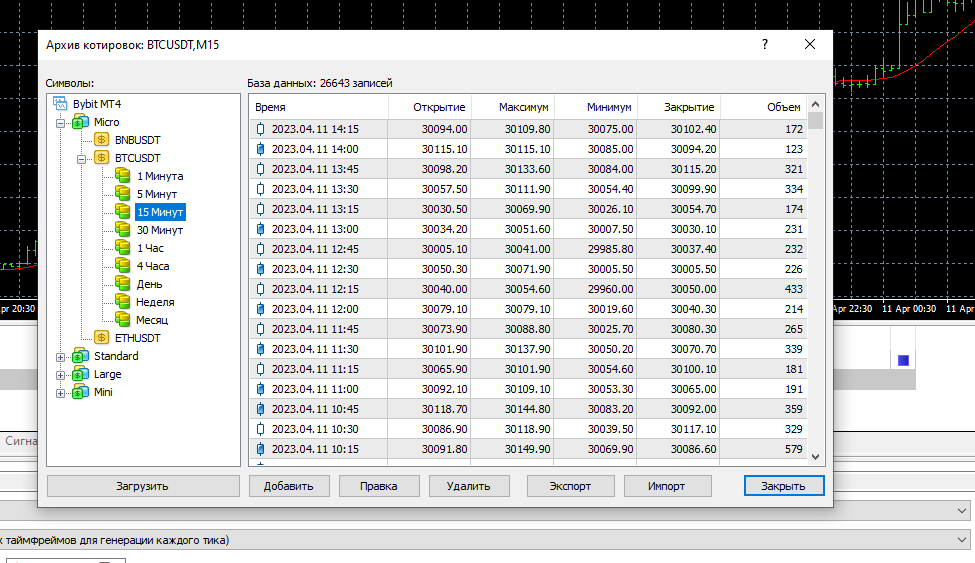
Task: Click the candle icon in row 10:15
Action: pyautogui.click(x=261, y=449)
